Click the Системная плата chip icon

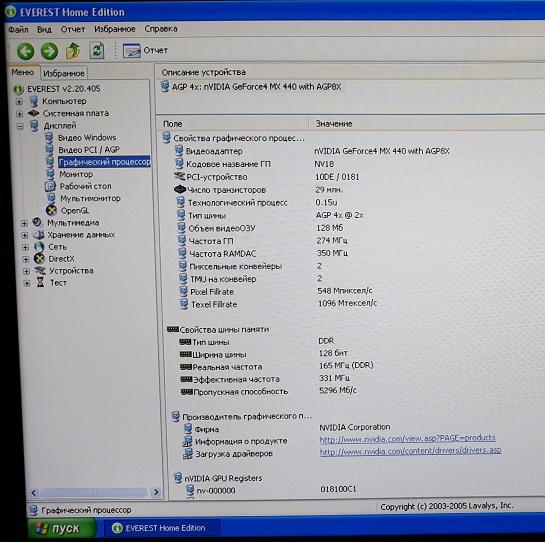point(34,113)
